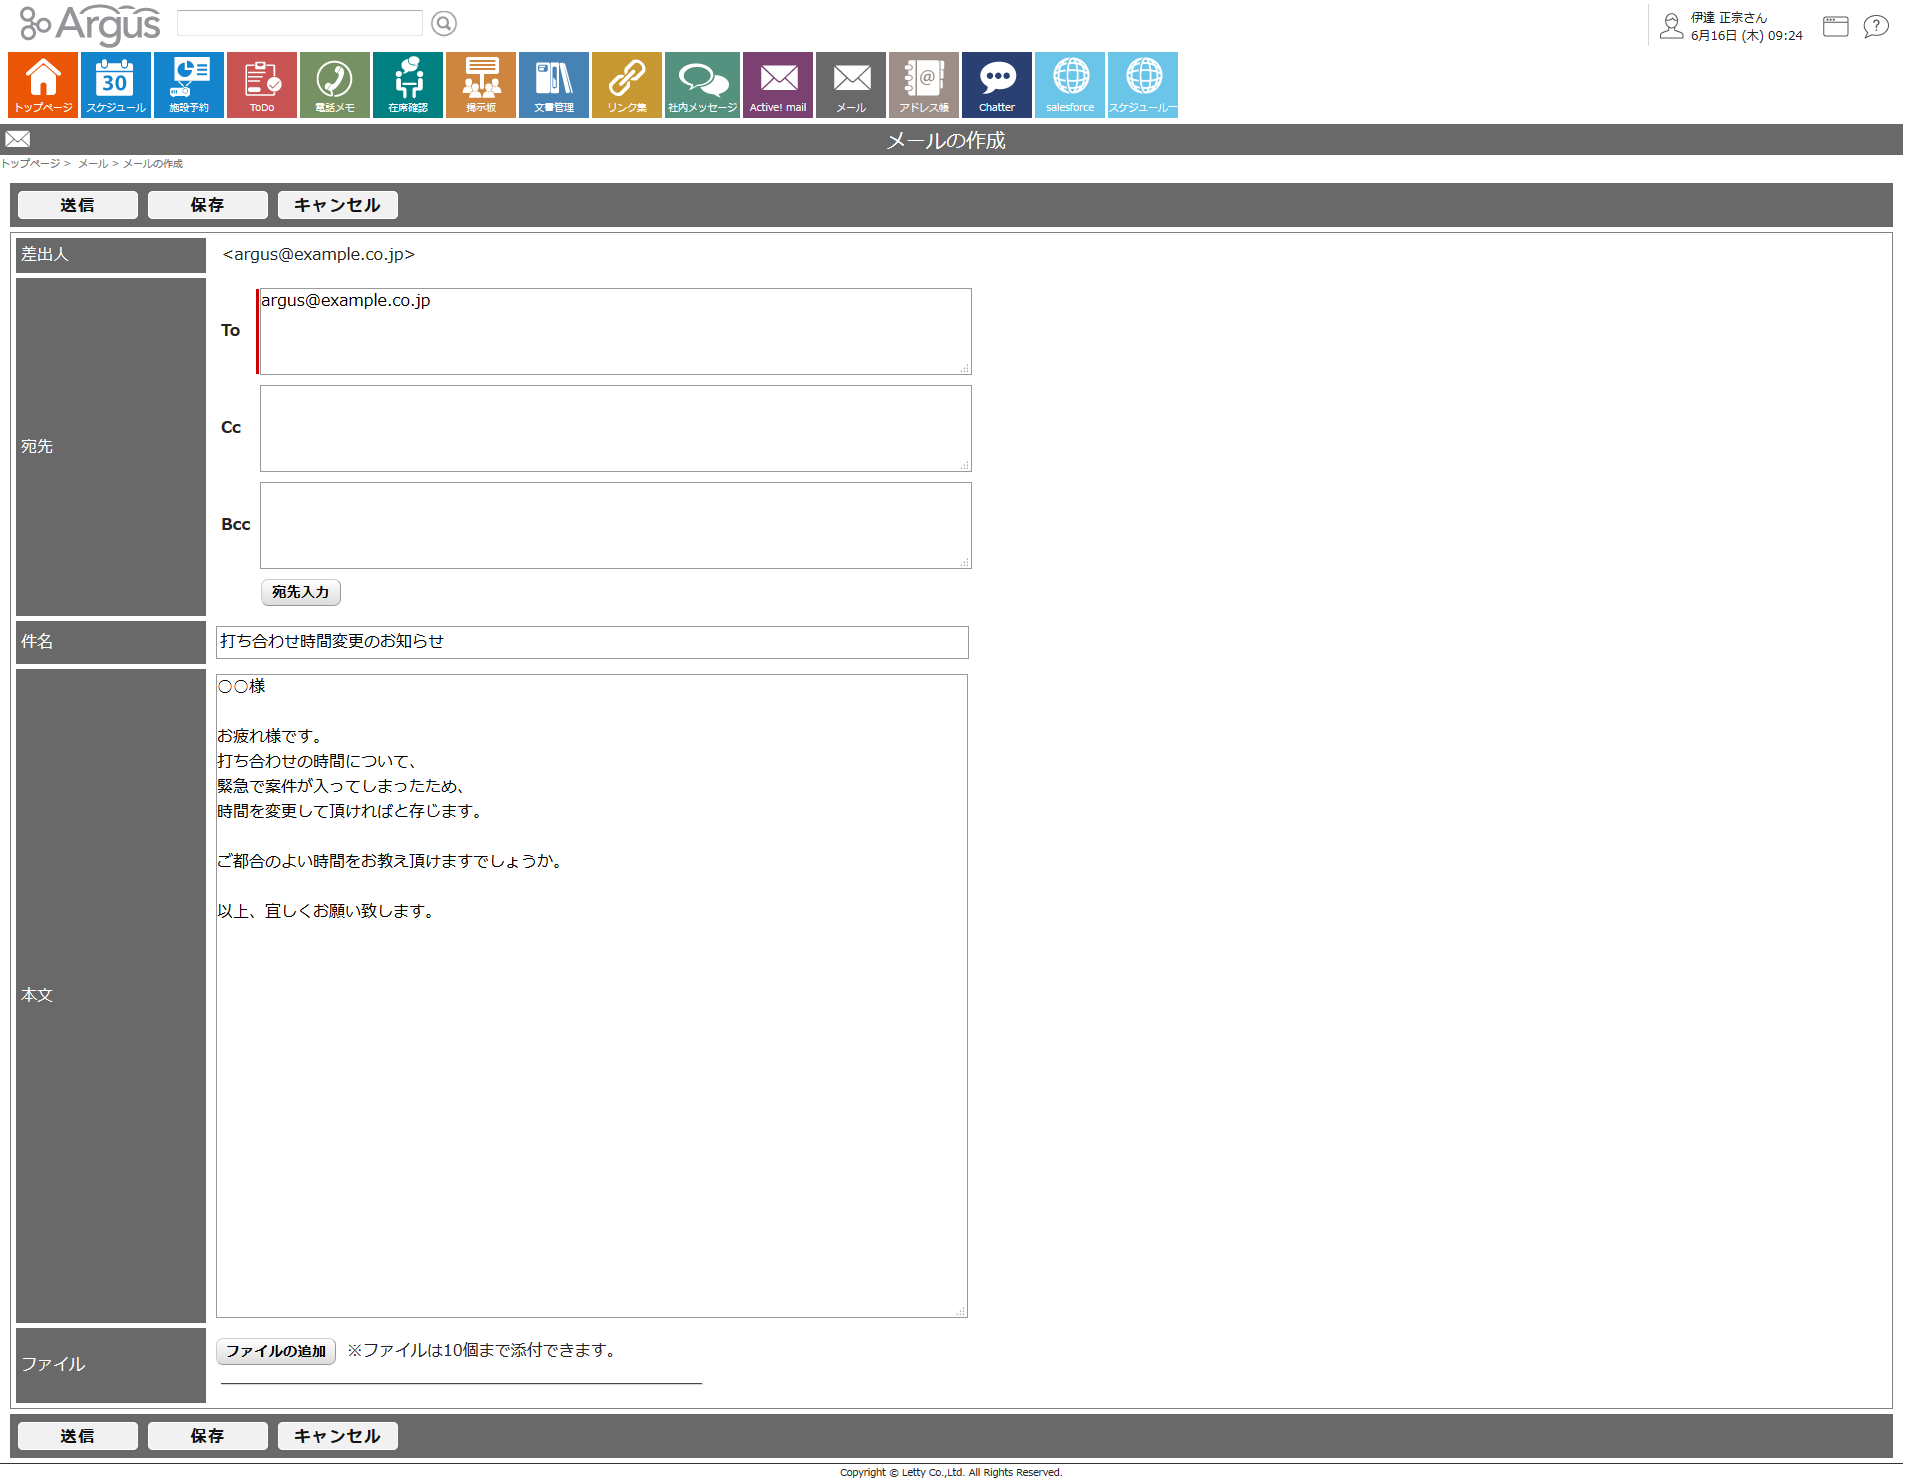
Task: Open the Address Book (アドレス帳) icon
Action: pyautogui.click(x=924, y=85)
